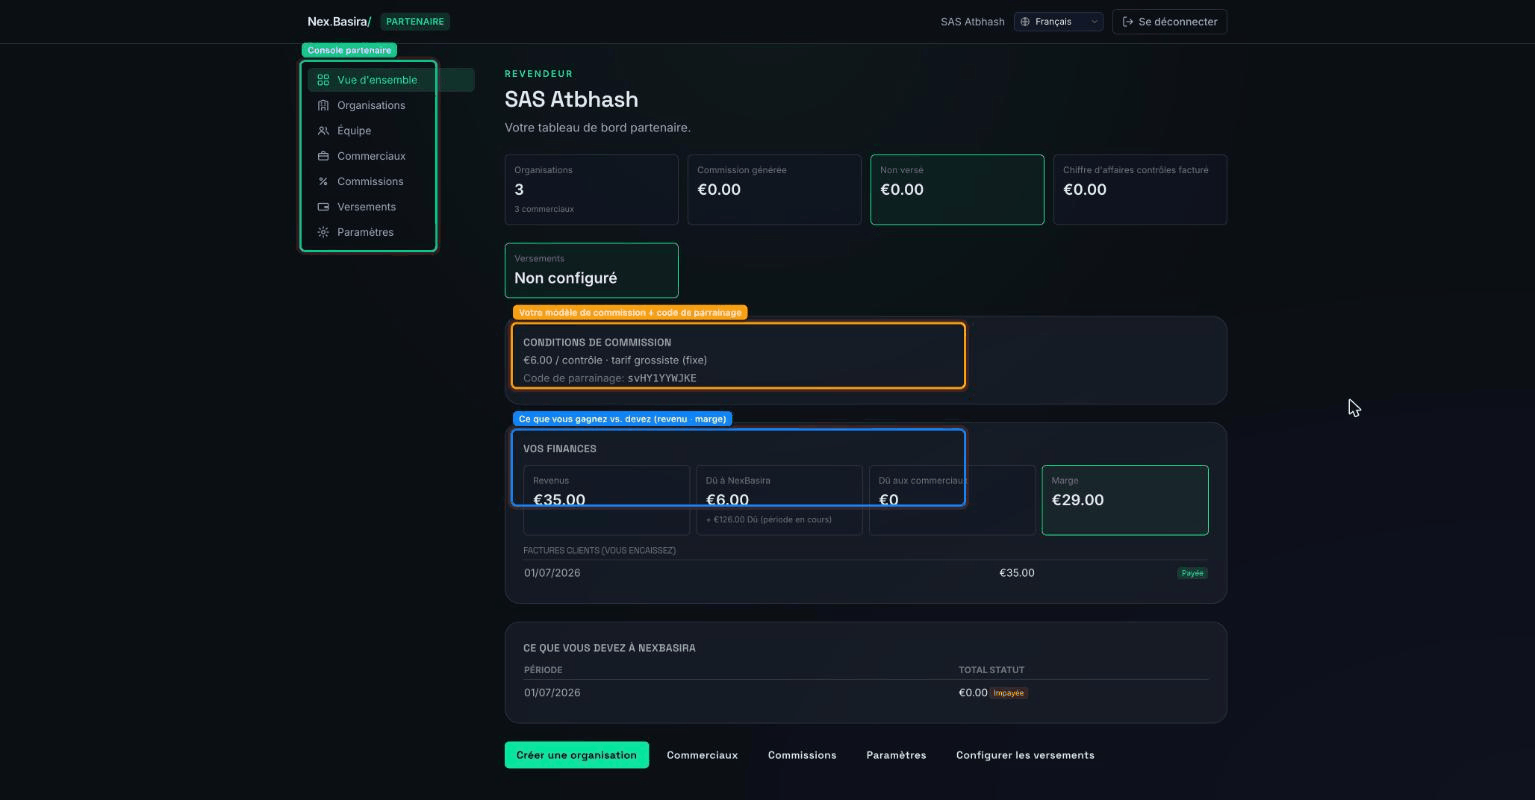Click the PÉRIODE column header

point(543,670)
